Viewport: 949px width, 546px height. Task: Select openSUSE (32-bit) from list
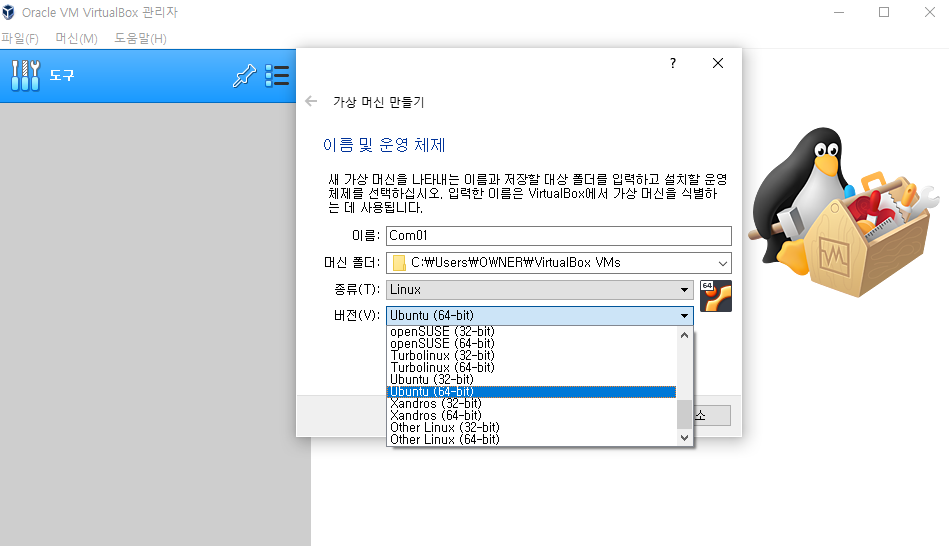531,332
